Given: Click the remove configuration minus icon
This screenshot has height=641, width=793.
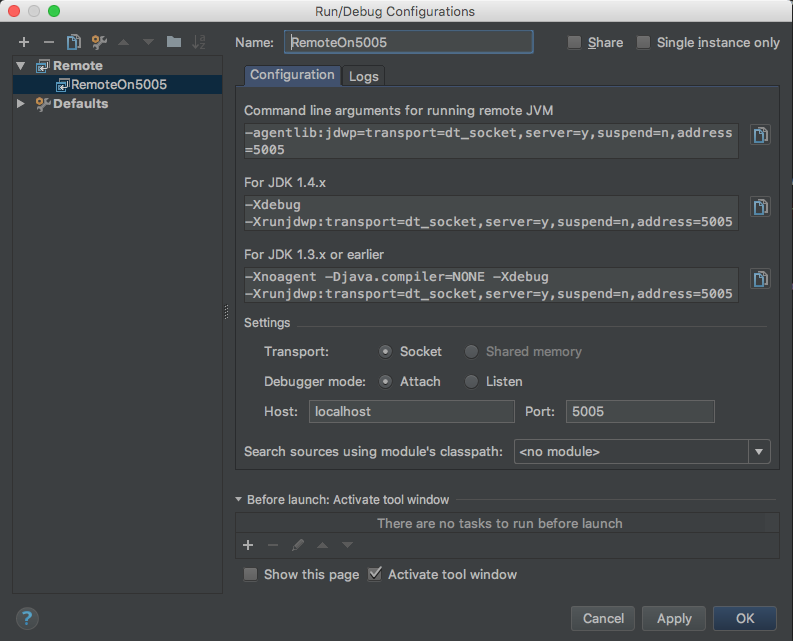Looking at the screenshot, I should 48,42.
